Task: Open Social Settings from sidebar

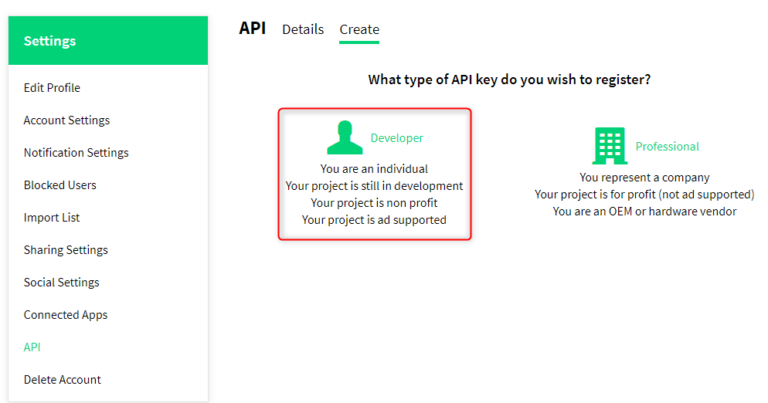Action: coord(62,282)
